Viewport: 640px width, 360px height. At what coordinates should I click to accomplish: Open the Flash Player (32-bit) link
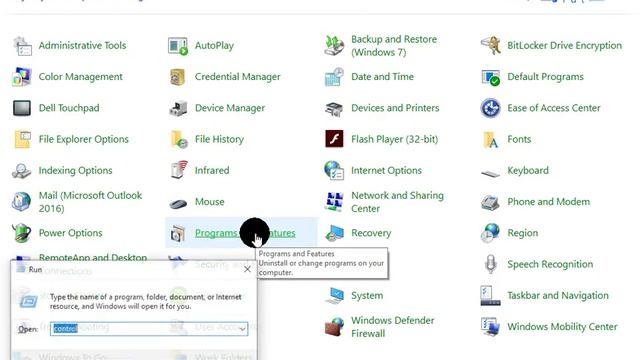(394, 139)
